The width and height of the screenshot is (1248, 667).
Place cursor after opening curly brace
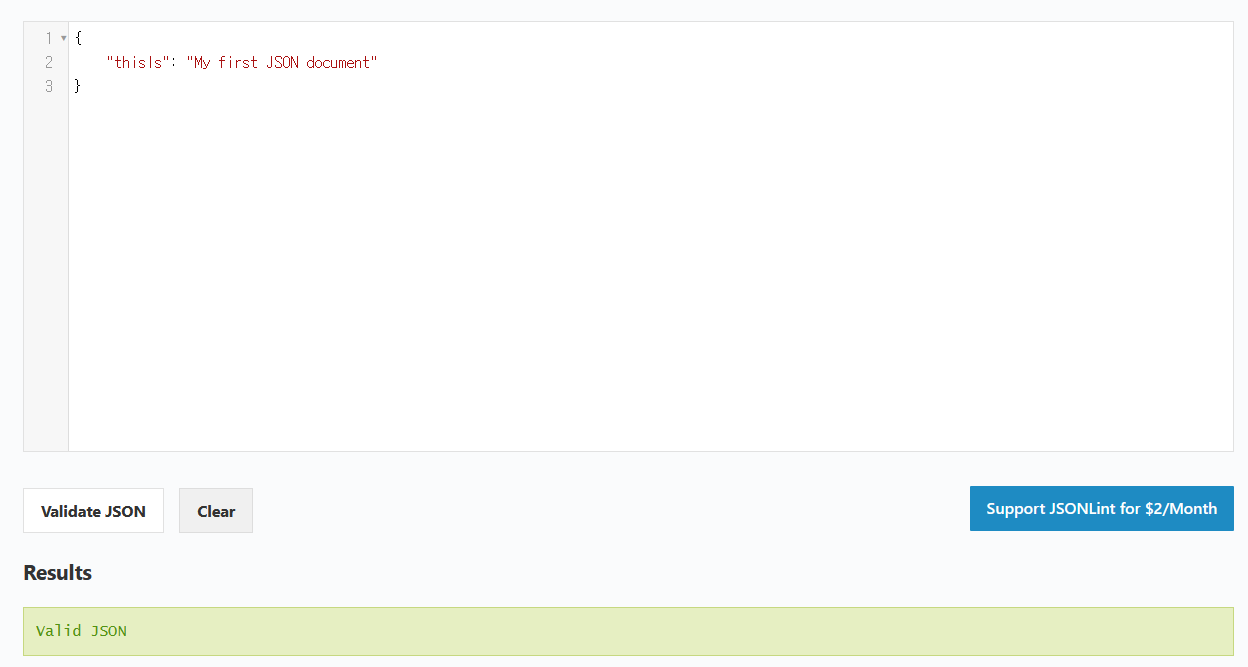click(83, 38)
